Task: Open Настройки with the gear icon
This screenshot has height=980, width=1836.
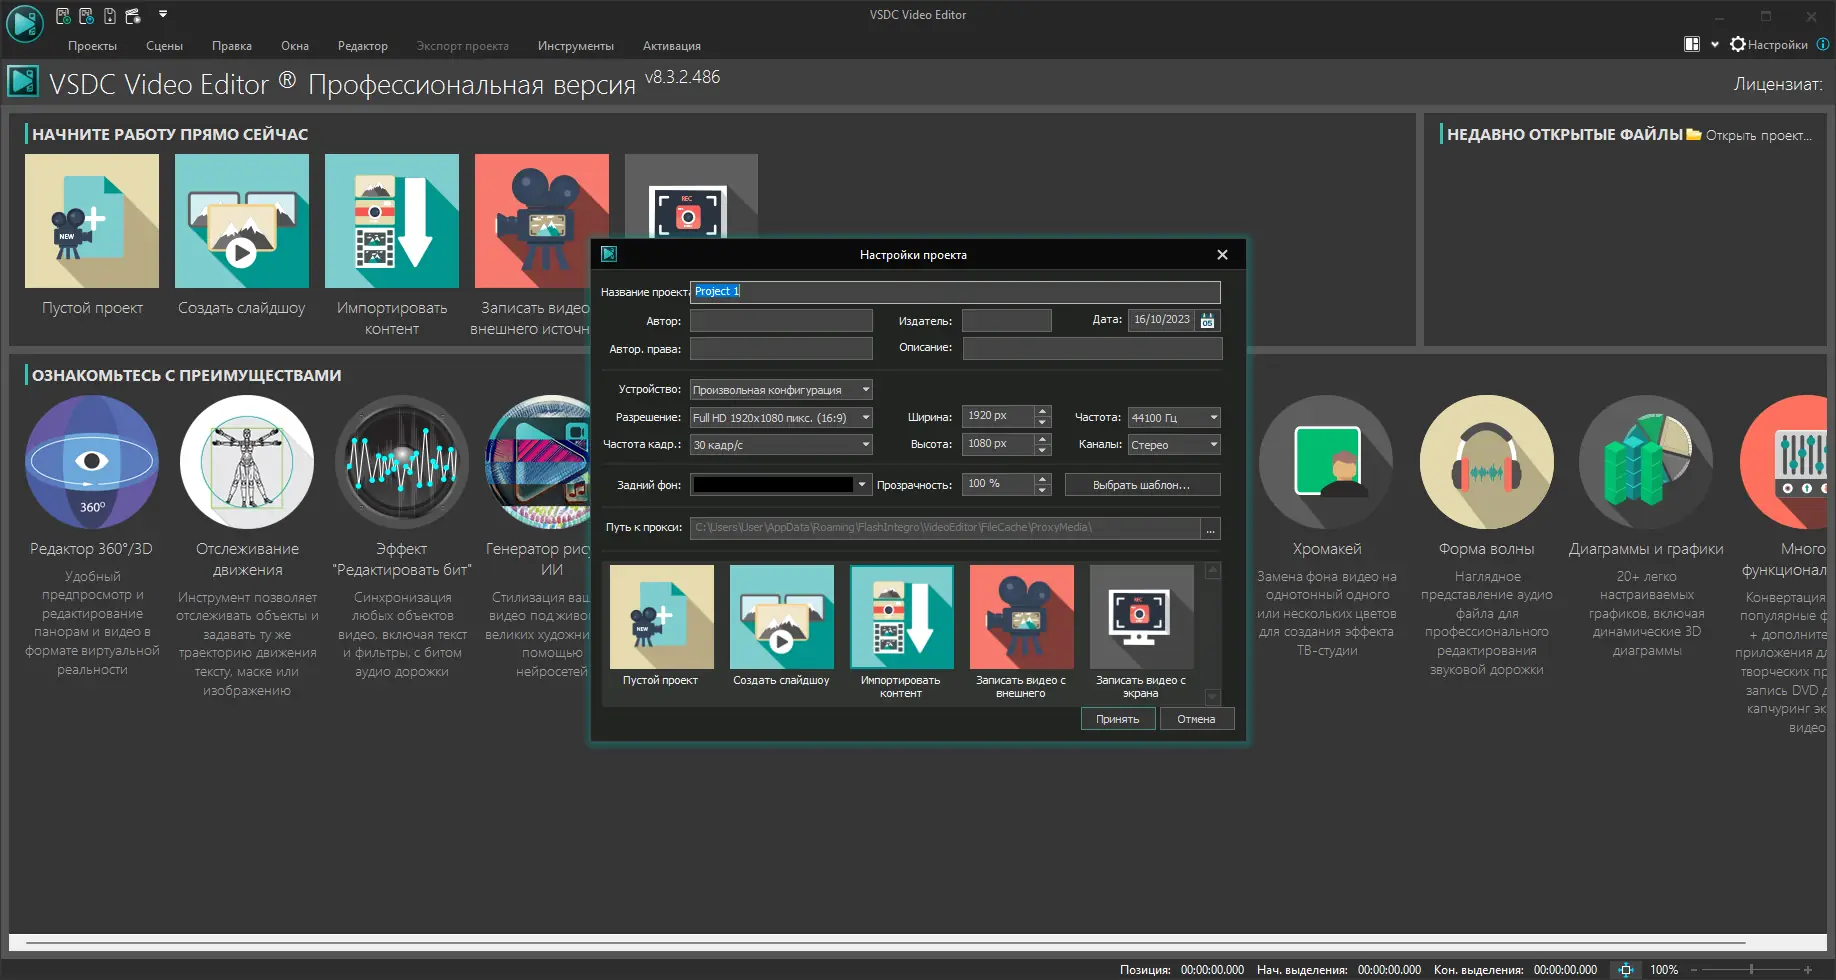Action: coord(1769,45)
